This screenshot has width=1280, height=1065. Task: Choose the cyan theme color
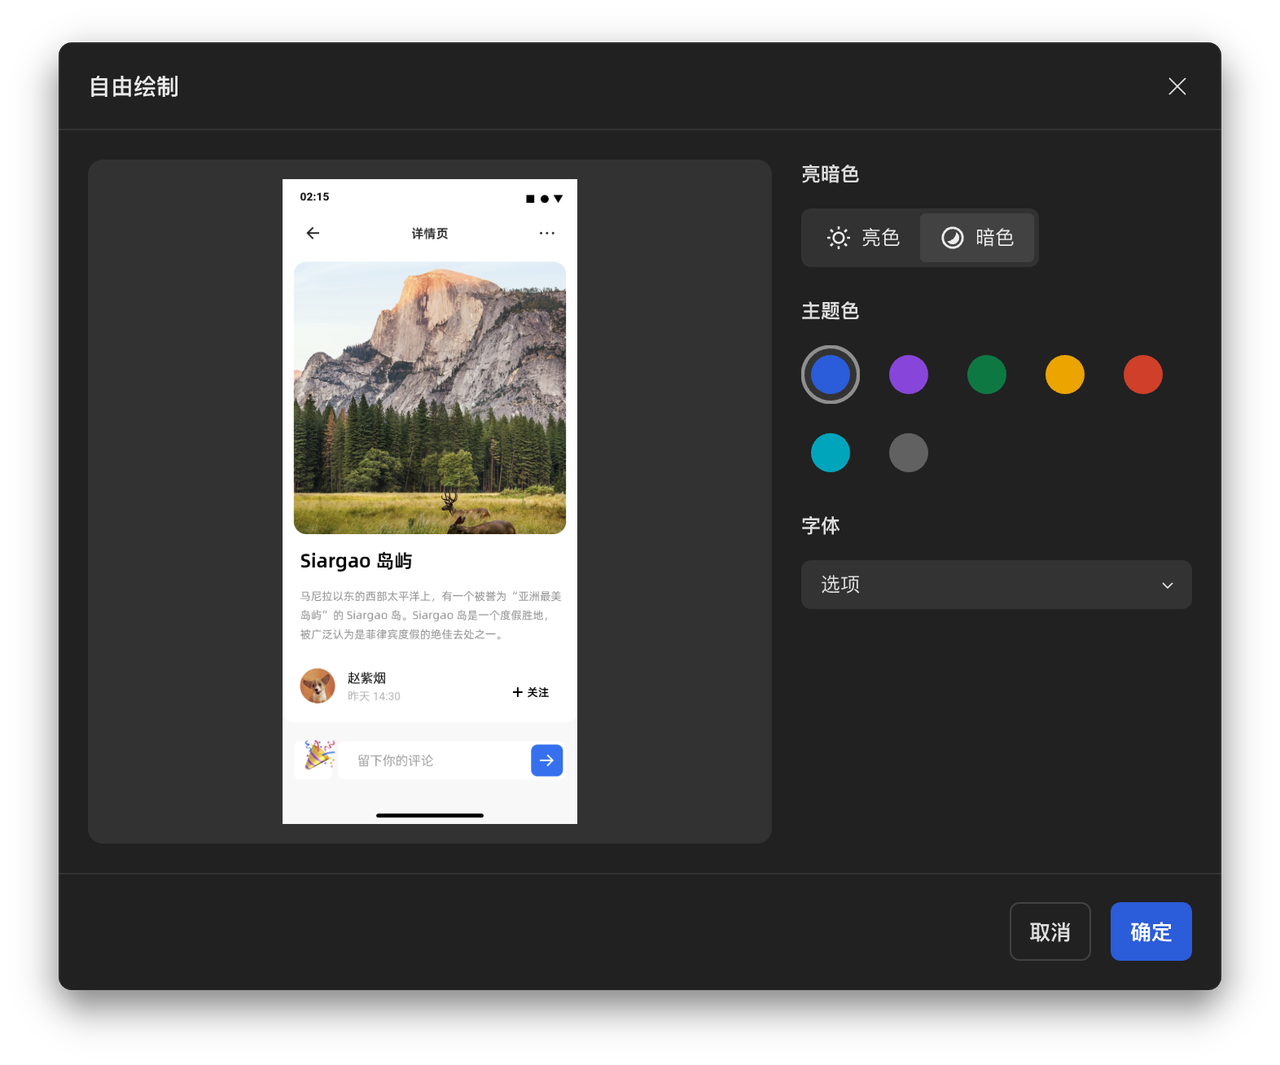(x=830, y=453)
